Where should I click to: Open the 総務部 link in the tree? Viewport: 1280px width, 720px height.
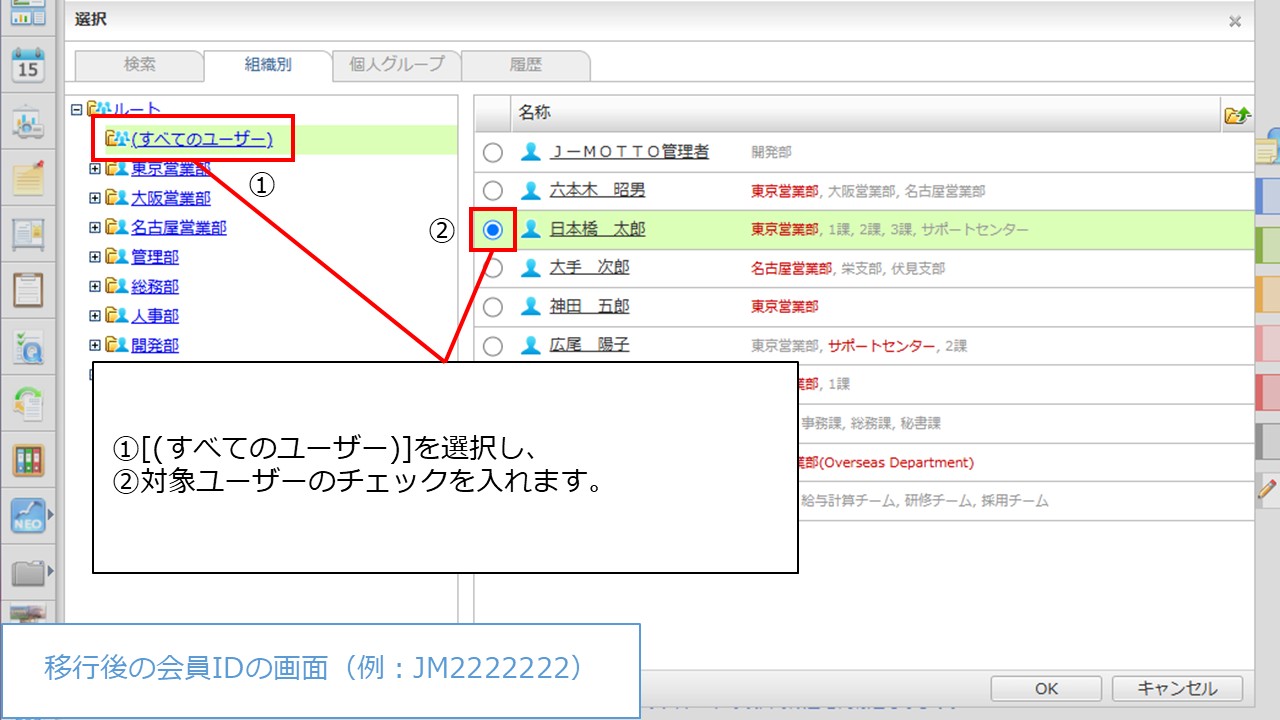coord(155,287)
